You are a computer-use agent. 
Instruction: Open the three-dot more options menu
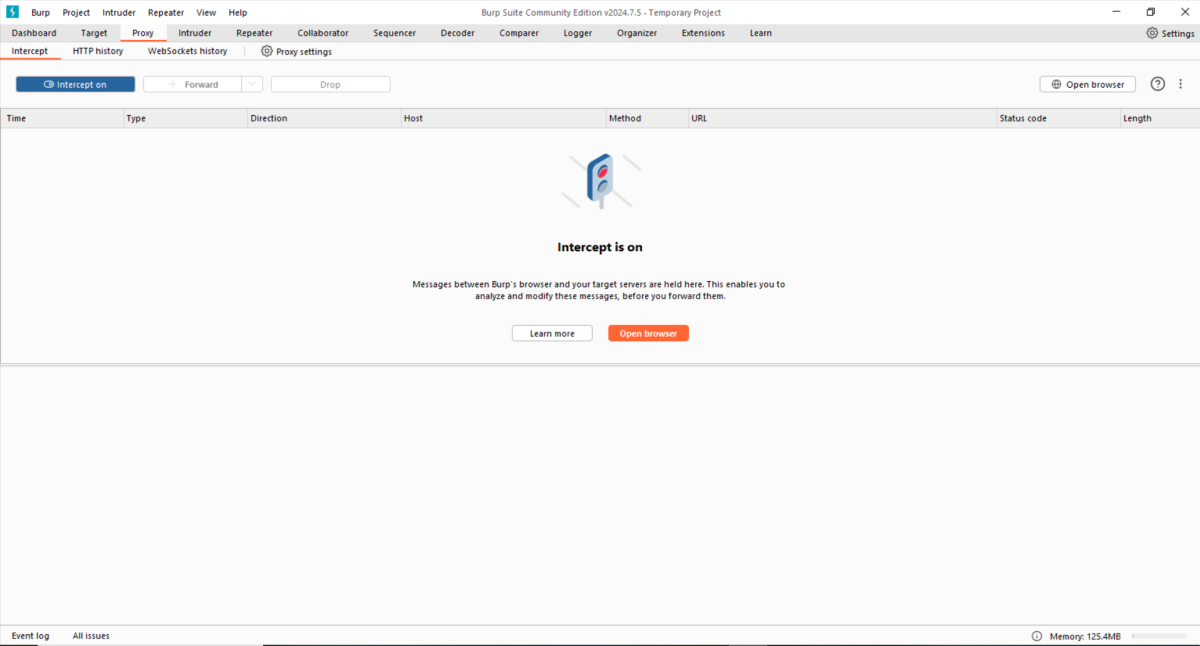1181,84
